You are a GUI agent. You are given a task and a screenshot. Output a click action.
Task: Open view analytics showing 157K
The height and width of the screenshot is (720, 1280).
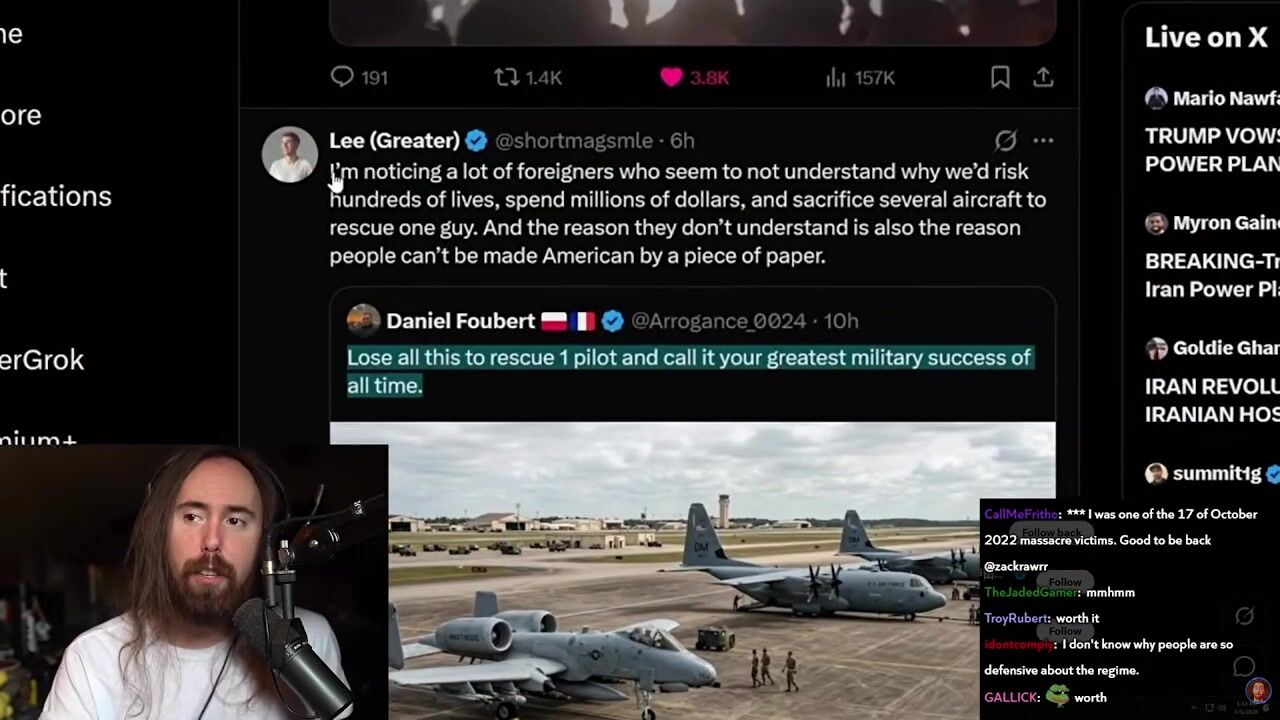tap(860, 77)
